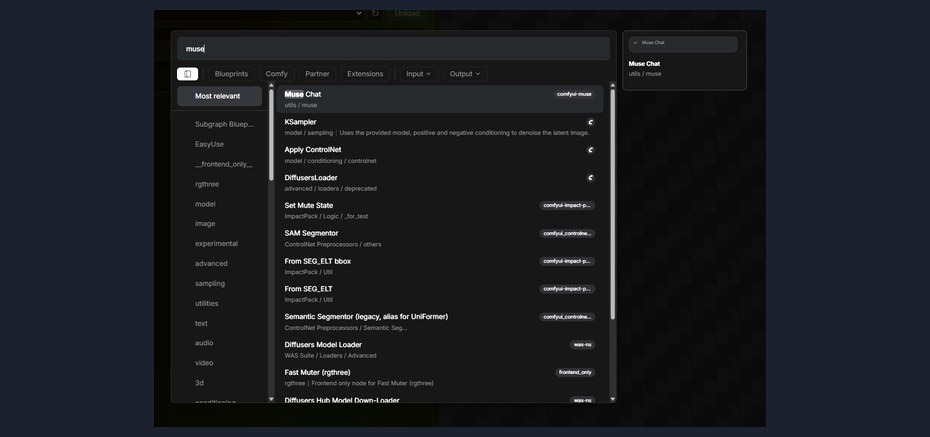Choose the KSampler node result
The height and width of the screenshot is (437, 930).
pyautogui.click(x=440, y=127)
